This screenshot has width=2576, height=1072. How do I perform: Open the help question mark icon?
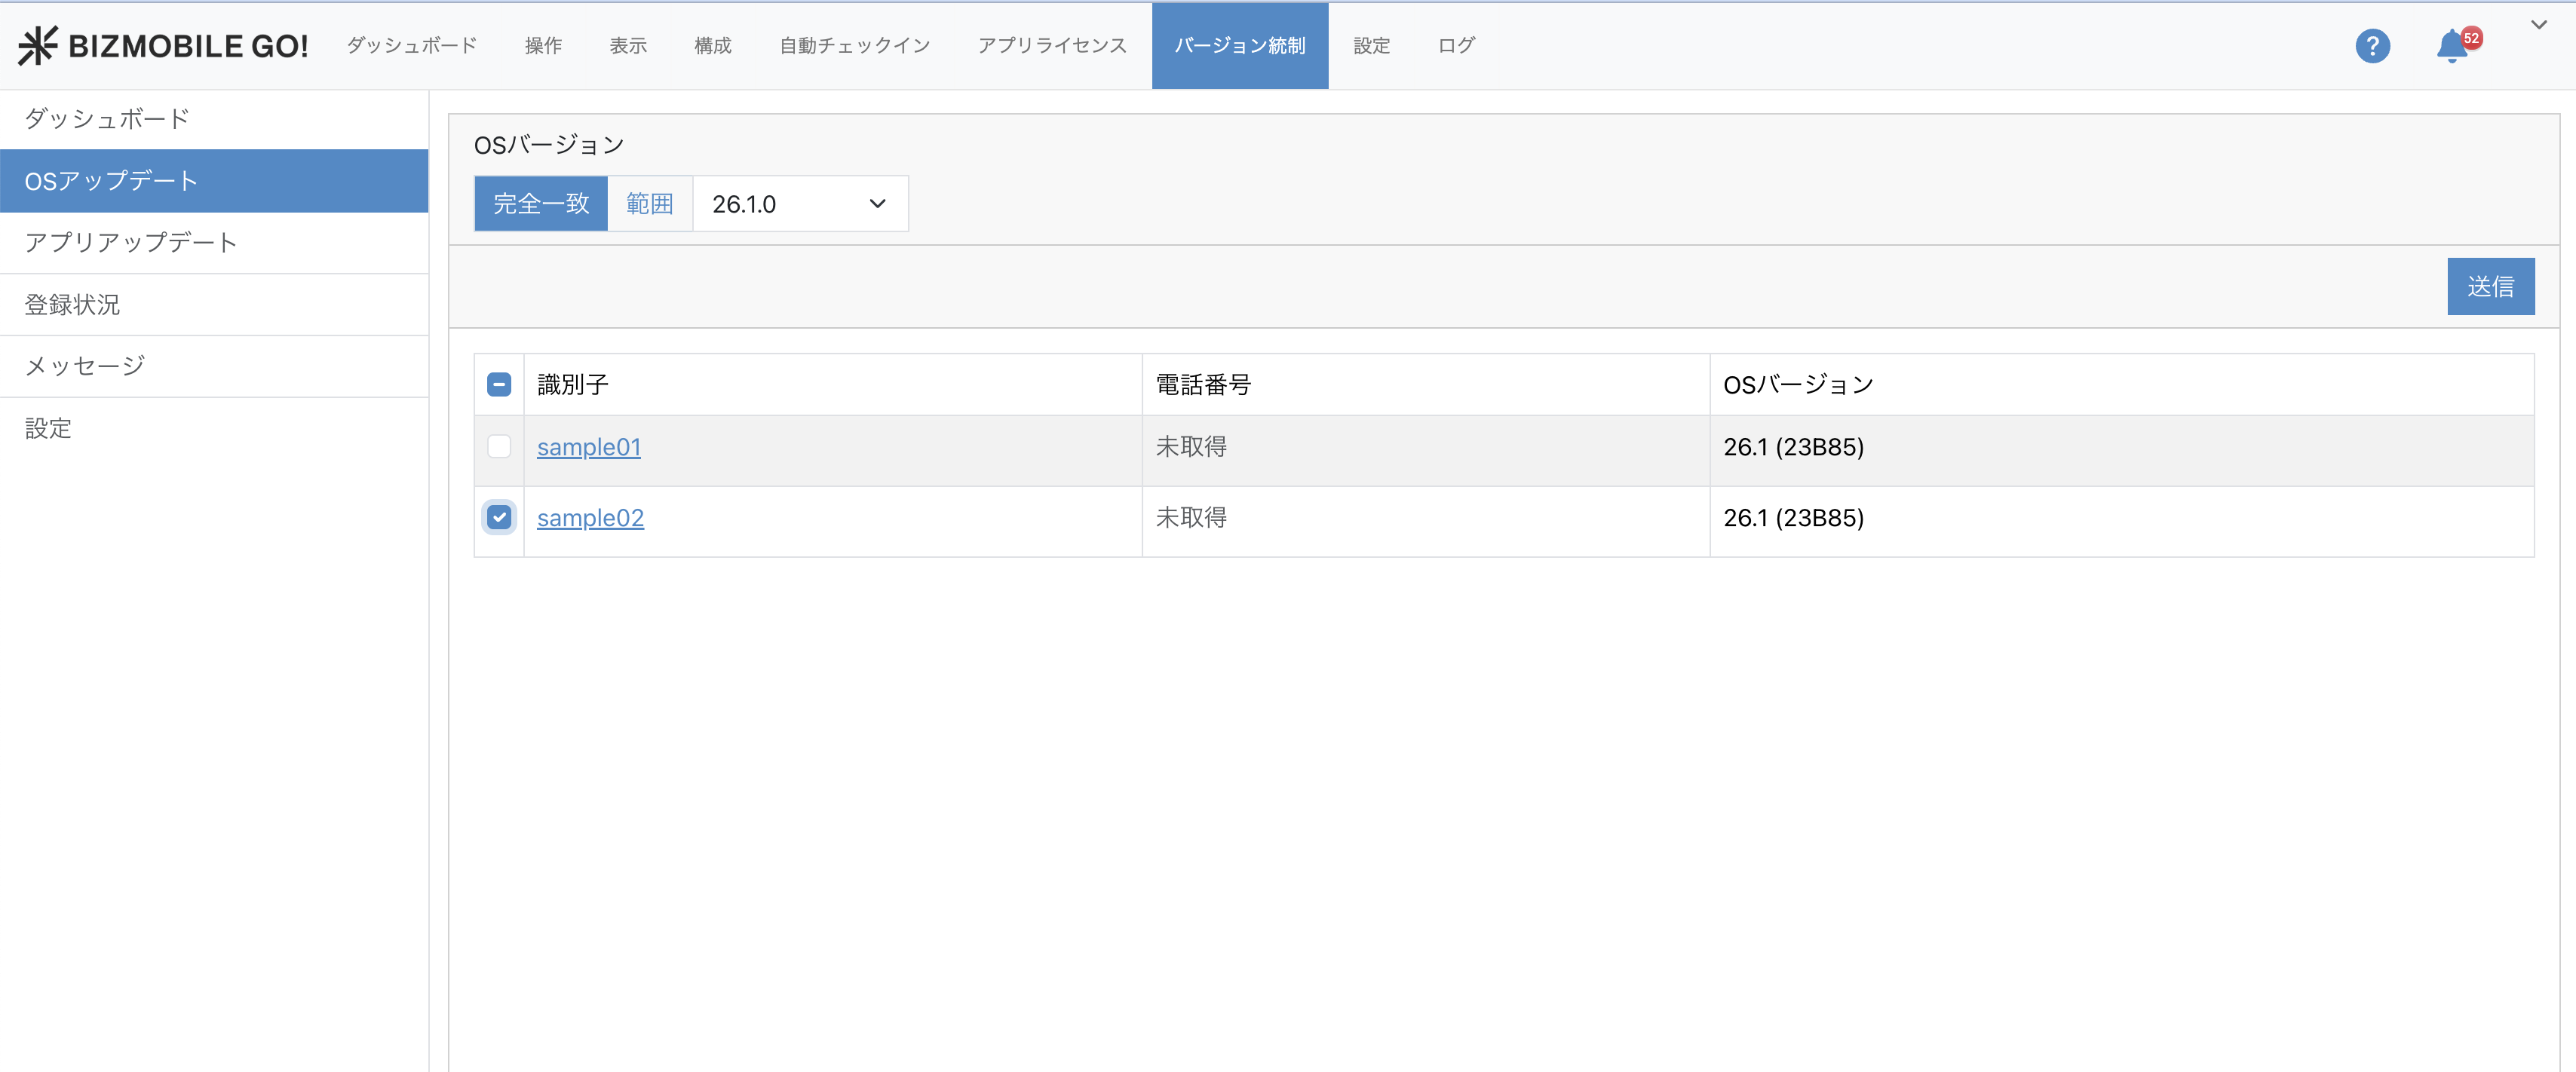point(2372,46)
